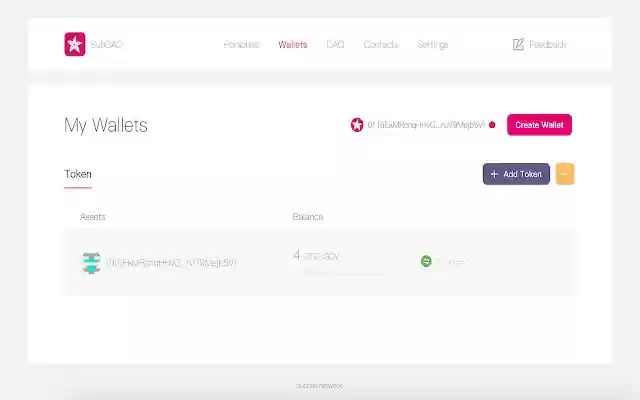Click the SubDAO brand name text

tap(107, 44)
